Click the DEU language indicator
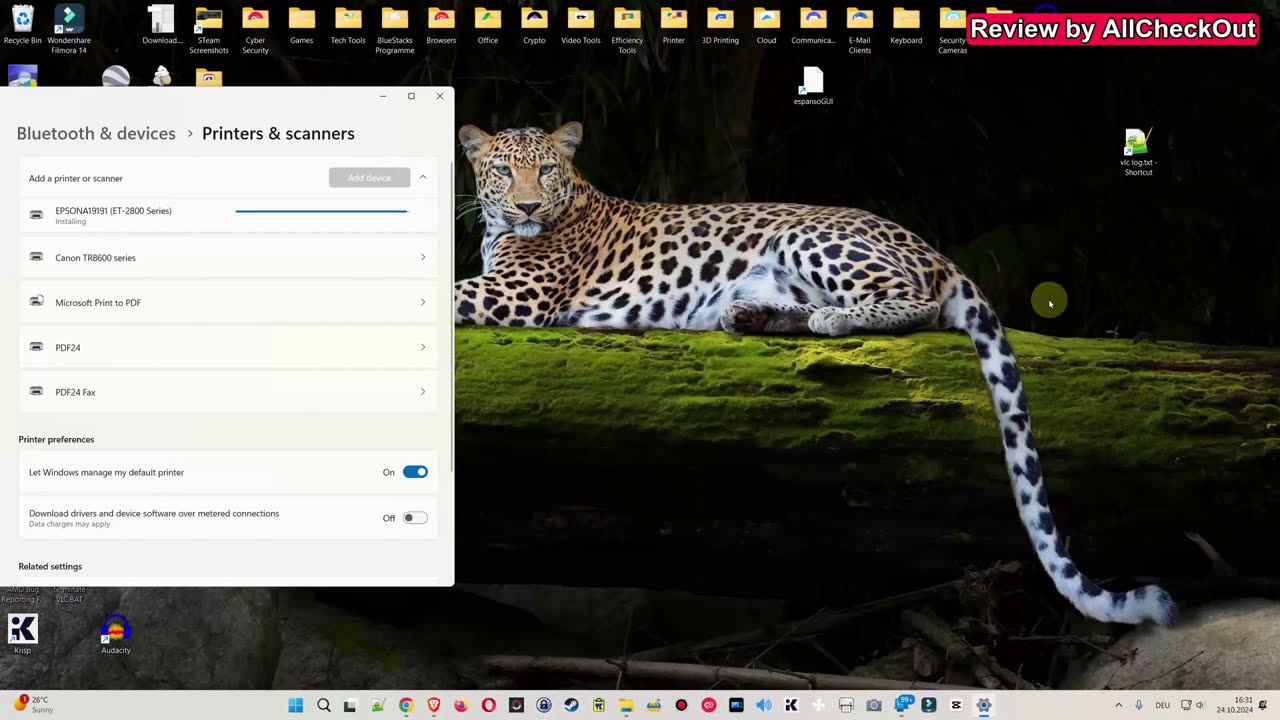Screen dimensions: 1280x720 tap(1162, 705)
